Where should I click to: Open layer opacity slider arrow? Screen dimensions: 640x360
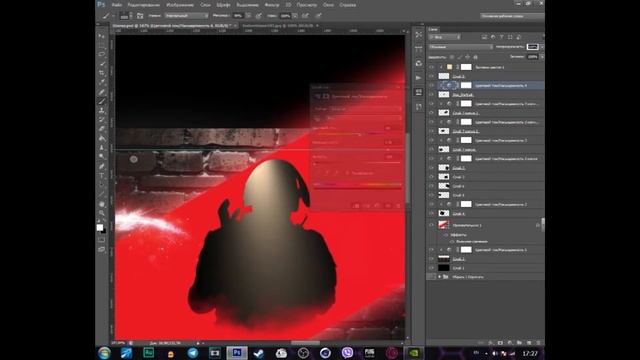point(542,47)
